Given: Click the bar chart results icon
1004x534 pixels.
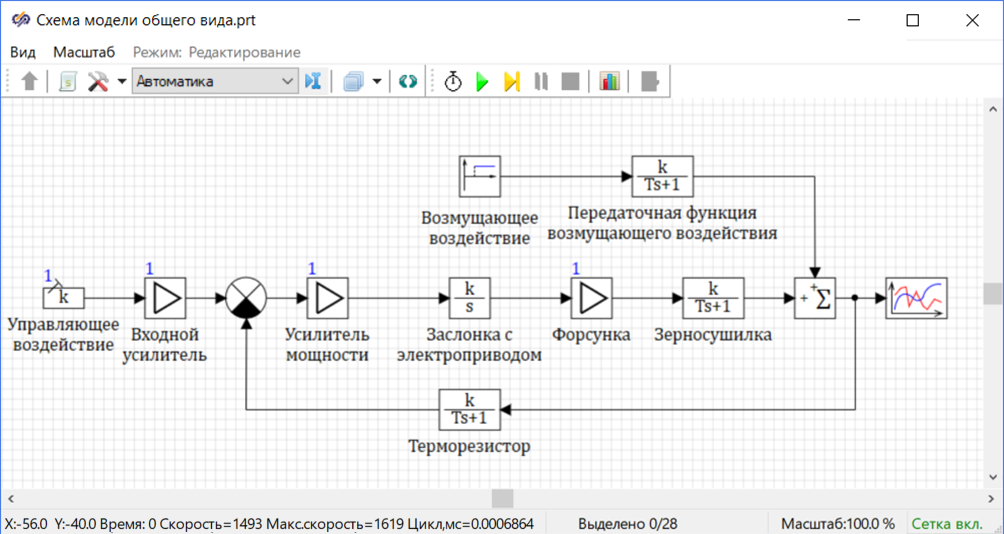Looking at the screenshot, I should (x=610, y=82).
